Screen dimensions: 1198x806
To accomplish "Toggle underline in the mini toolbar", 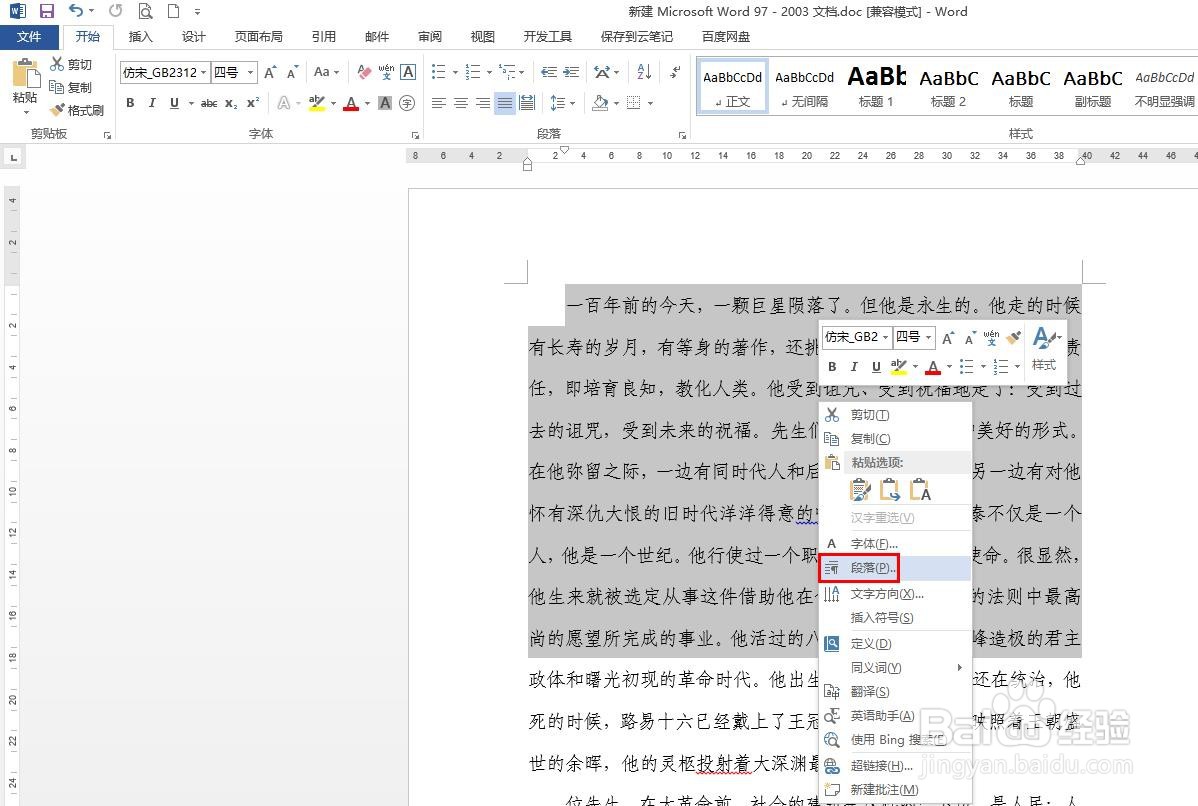I will coord(876,367).
